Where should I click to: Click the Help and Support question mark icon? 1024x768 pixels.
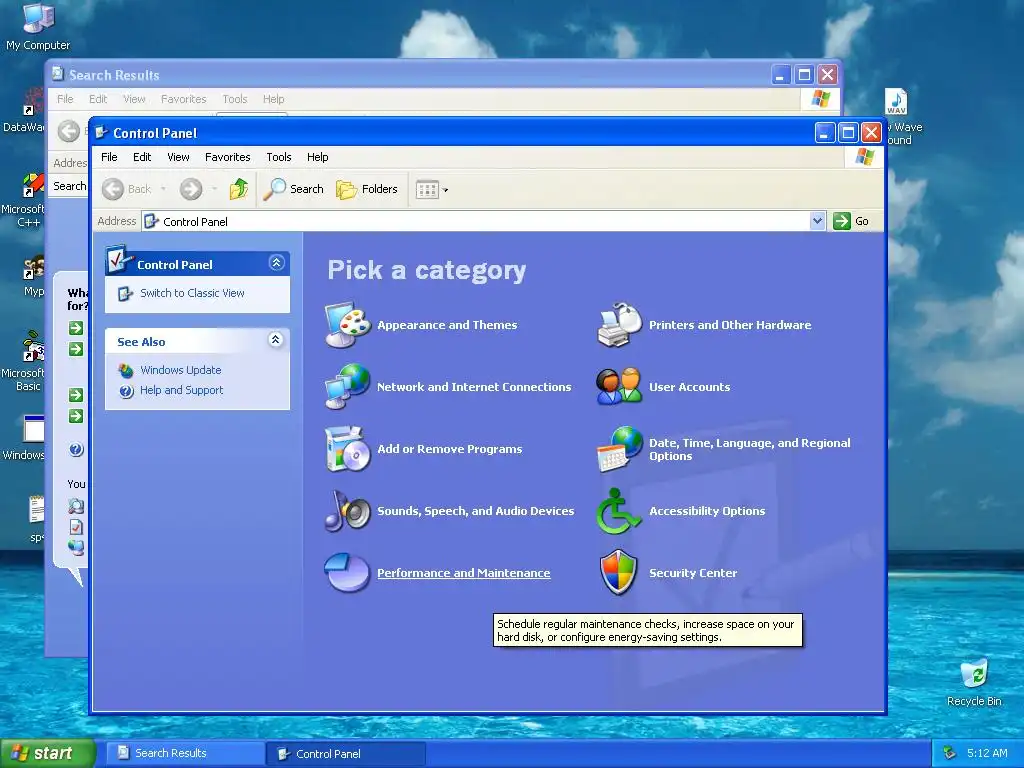pyautogui.click(x=126, y=391)
